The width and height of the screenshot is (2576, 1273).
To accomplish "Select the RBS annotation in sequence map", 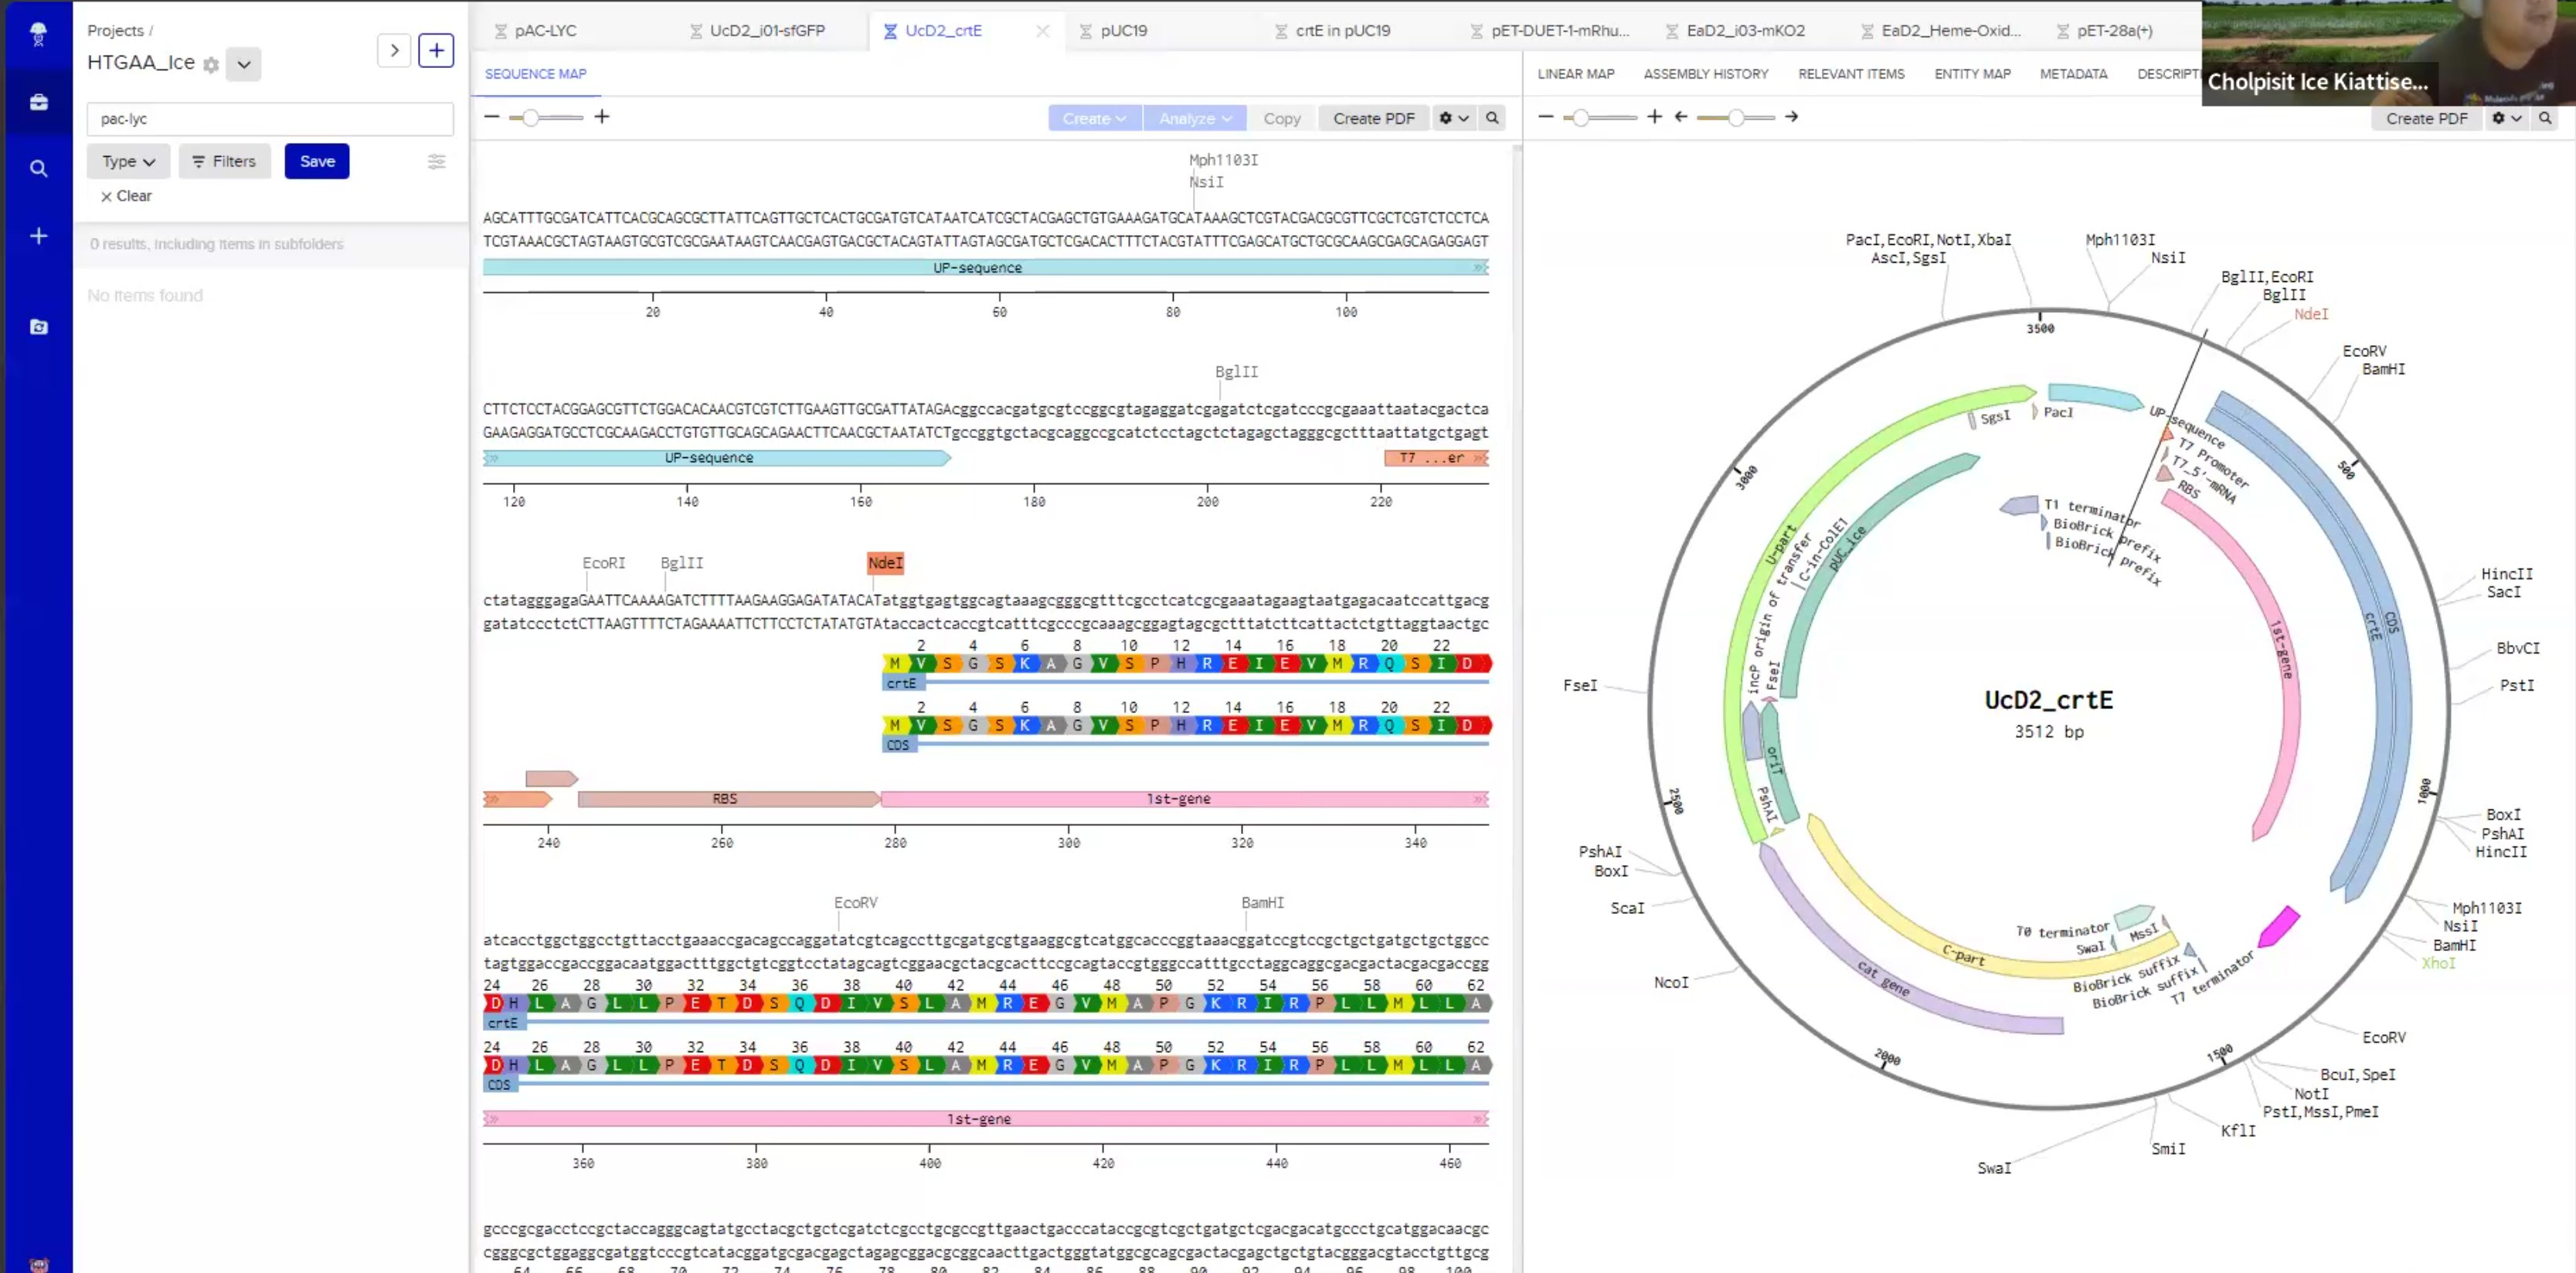I will click(729, 799).
